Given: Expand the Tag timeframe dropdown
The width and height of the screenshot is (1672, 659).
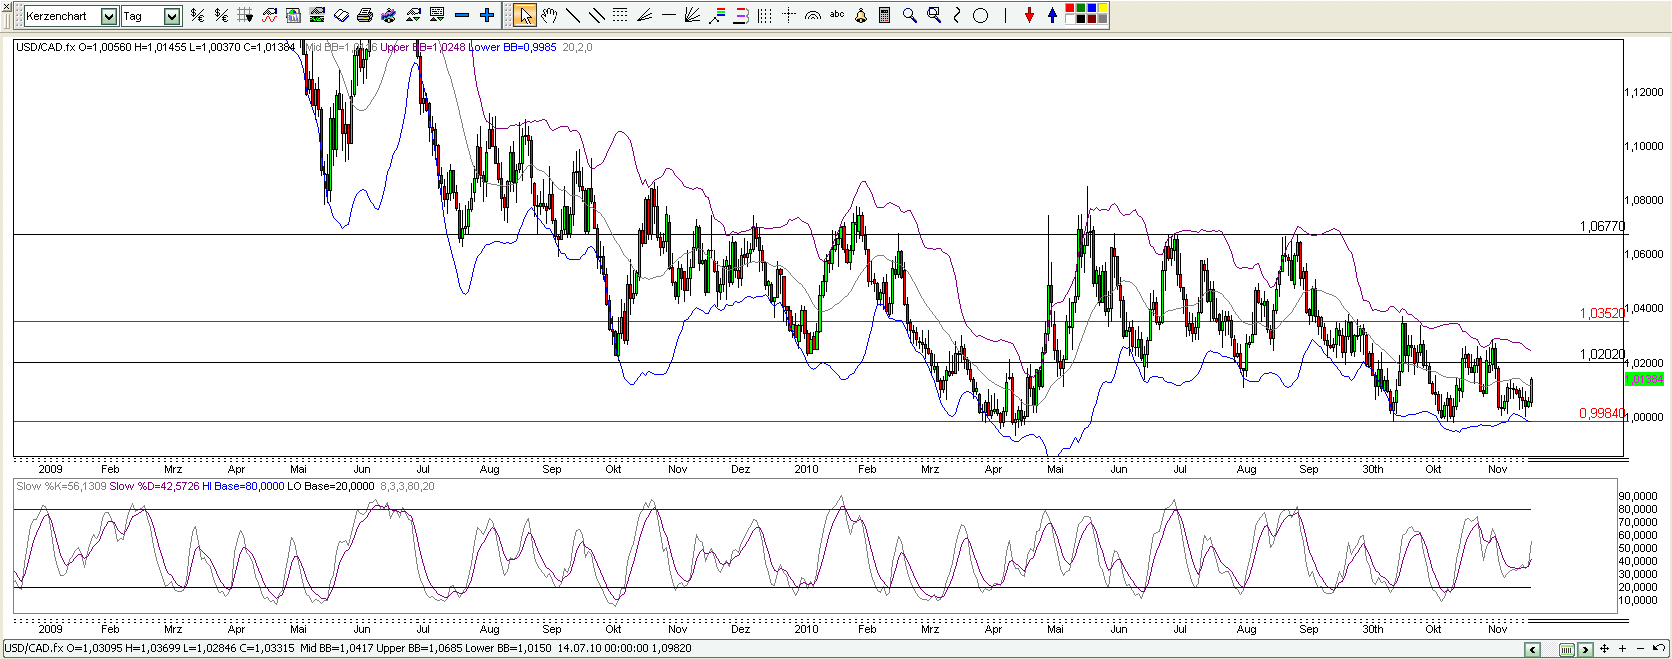Looking at the screenshot, I should 172,16.
